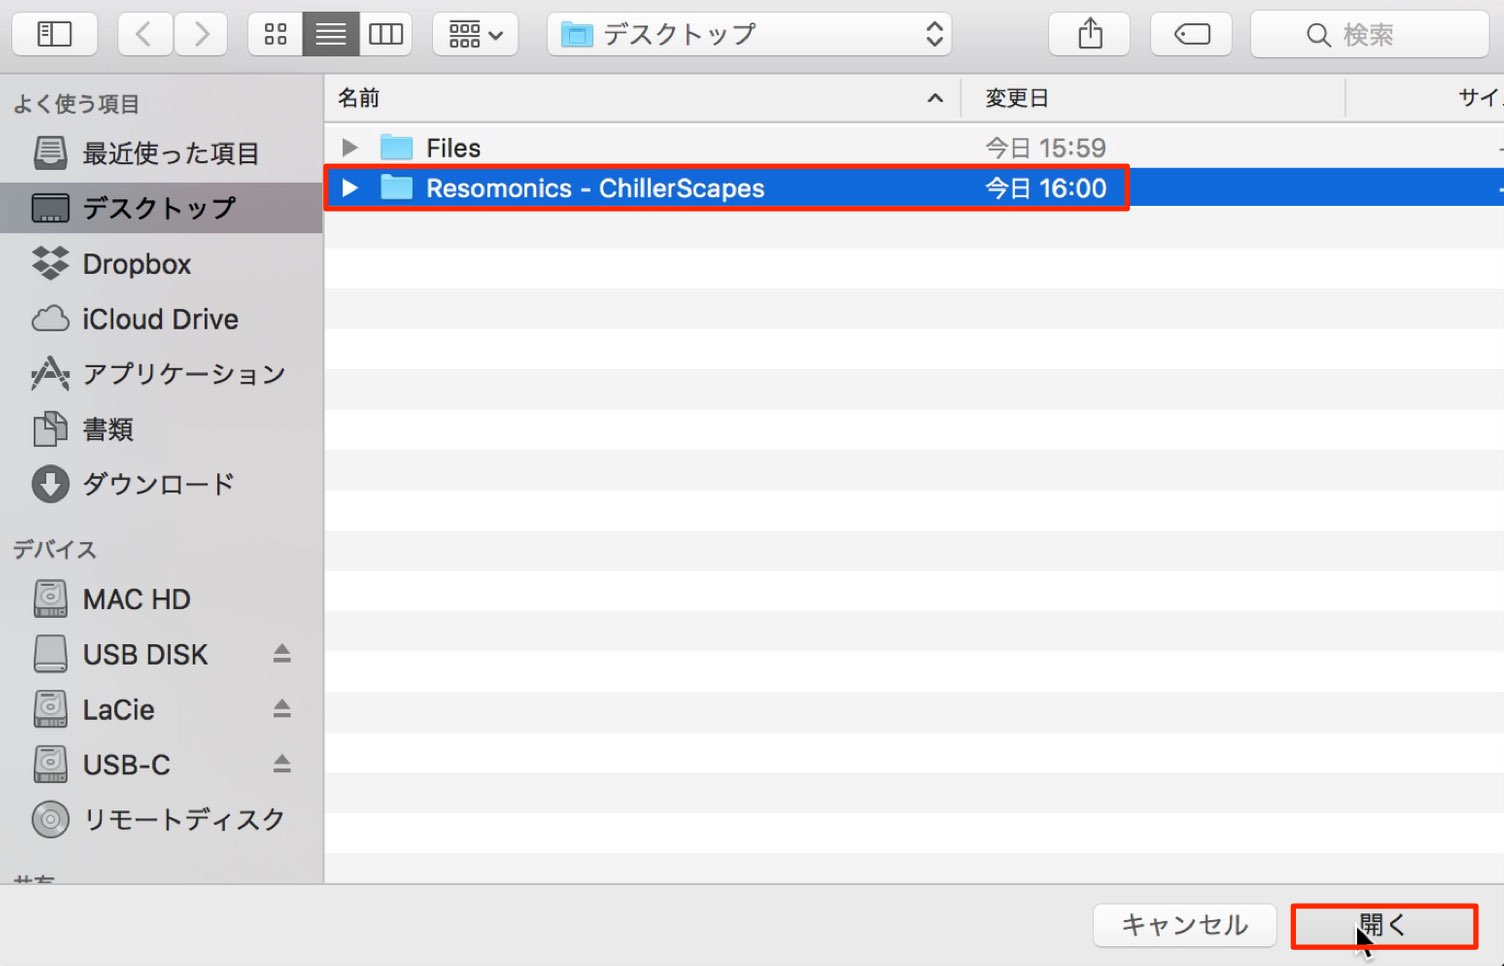Click the MAC HD drive icon

click(50, 599)
